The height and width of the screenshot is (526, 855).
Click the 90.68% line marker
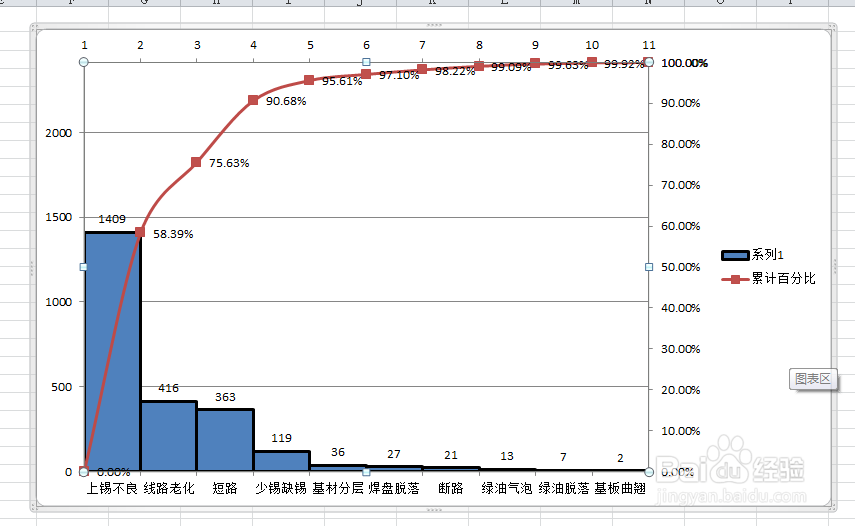click(253, 100)
